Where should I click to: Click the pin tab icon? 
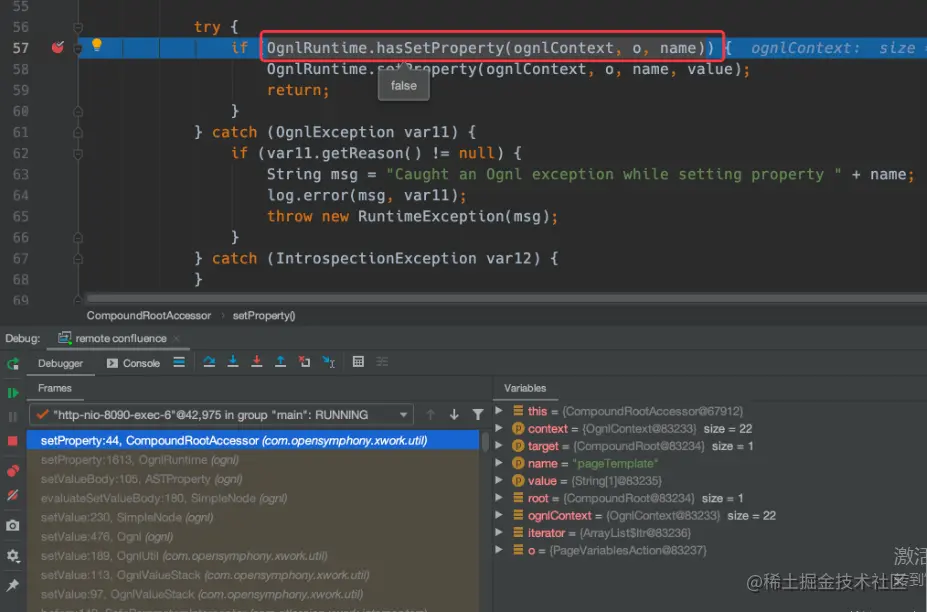click(x=12, y=585)
